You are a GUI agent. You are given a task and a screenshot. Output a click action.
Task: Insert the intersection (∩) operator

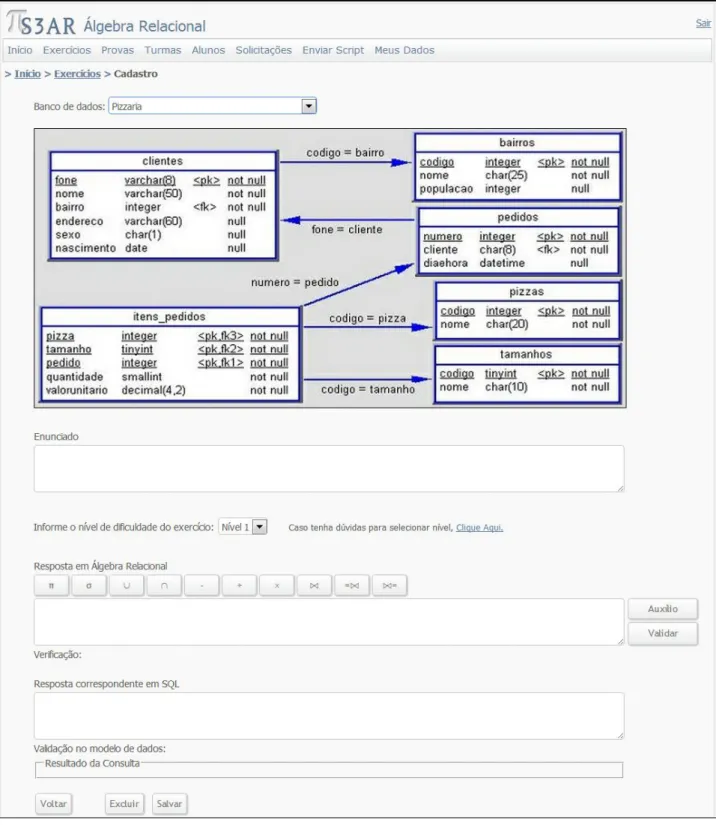coord(164,586)
